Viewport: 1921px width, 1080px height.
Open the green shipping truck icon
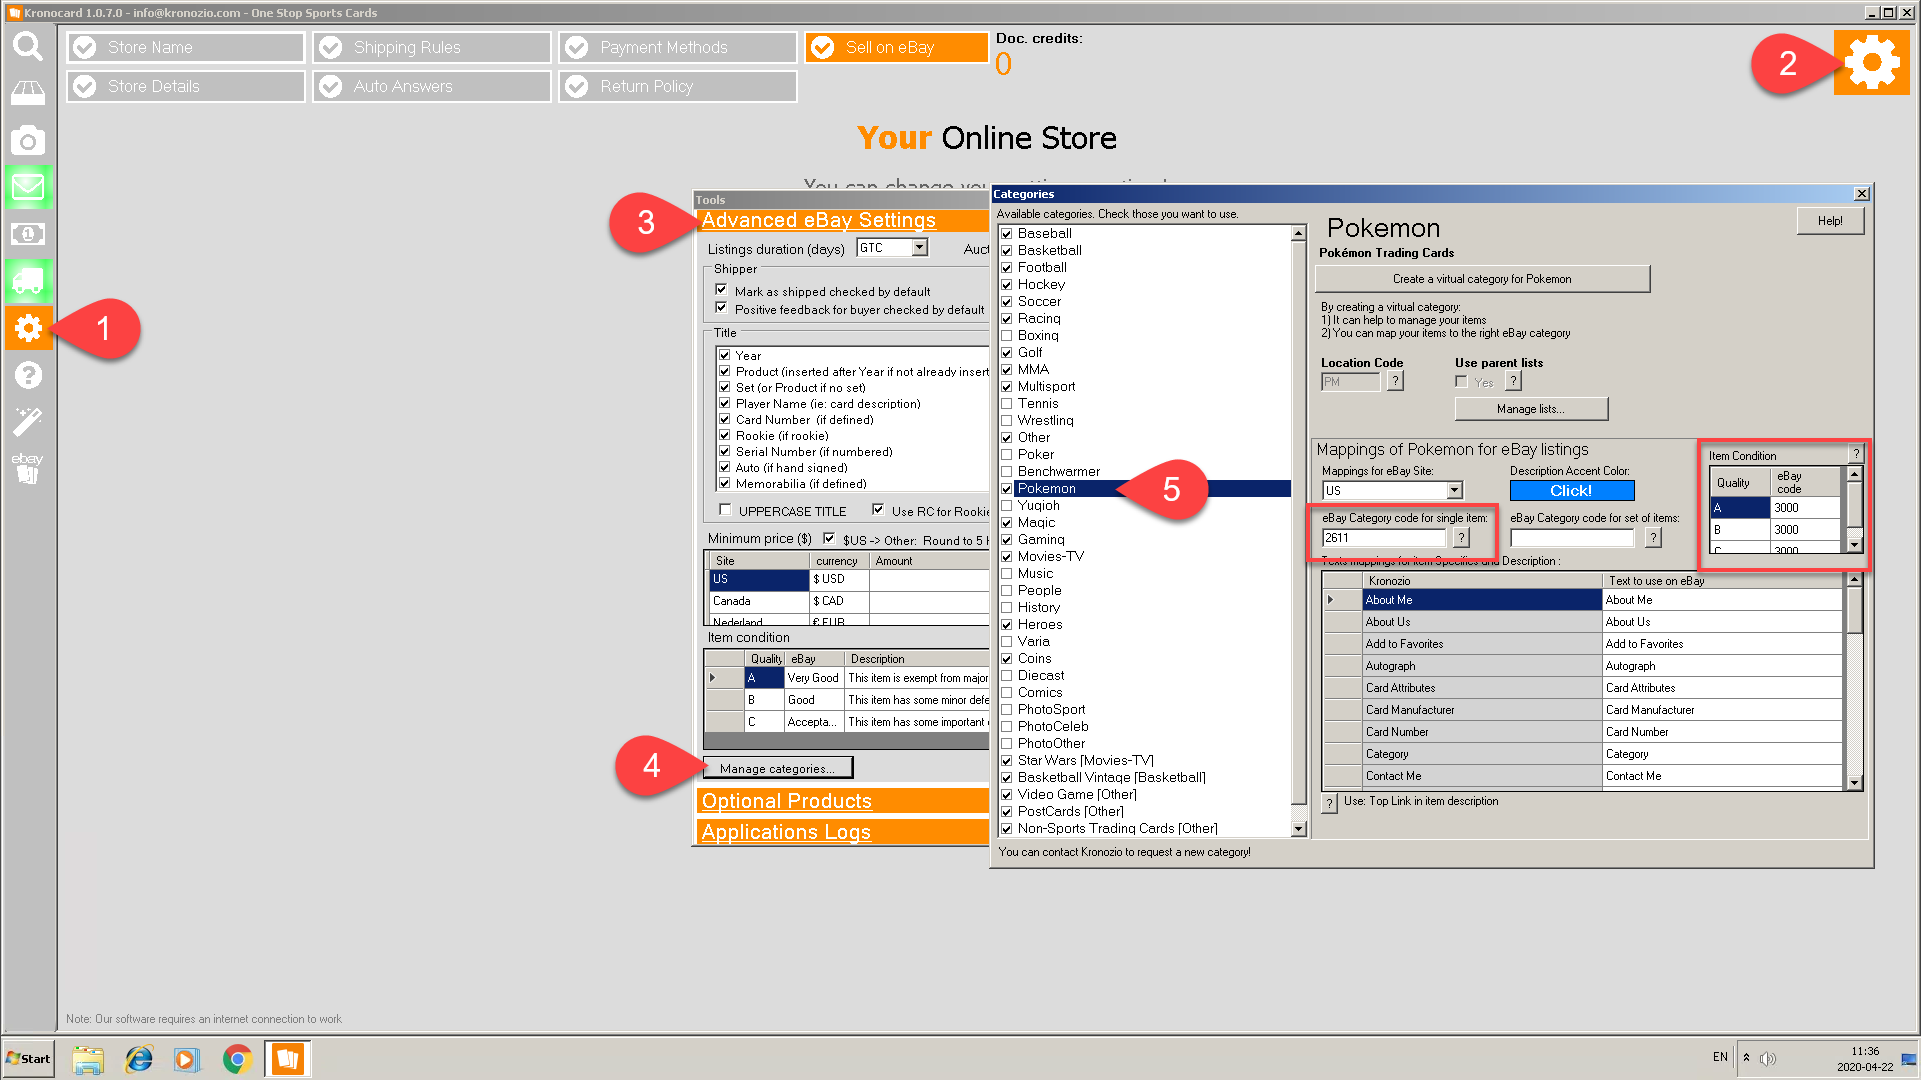28,281
